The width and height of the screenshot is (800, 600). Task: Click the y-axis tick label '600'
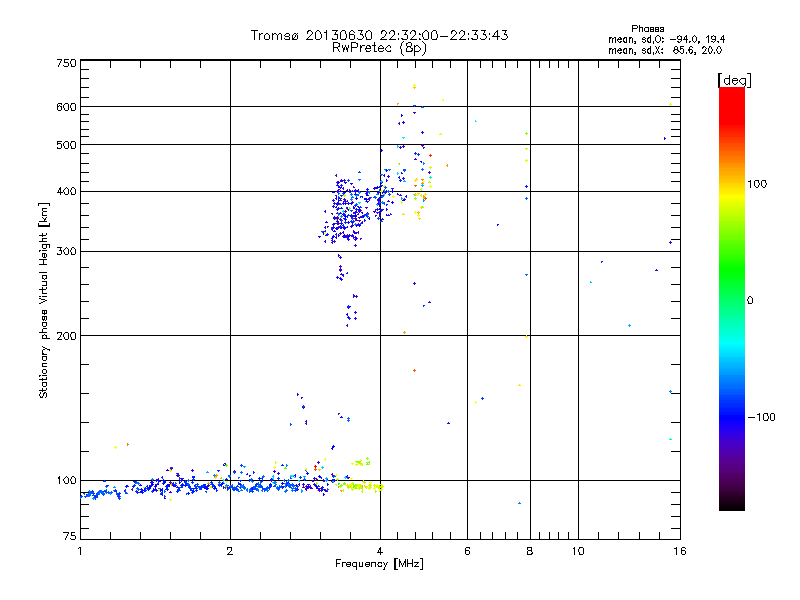[66, 107]
